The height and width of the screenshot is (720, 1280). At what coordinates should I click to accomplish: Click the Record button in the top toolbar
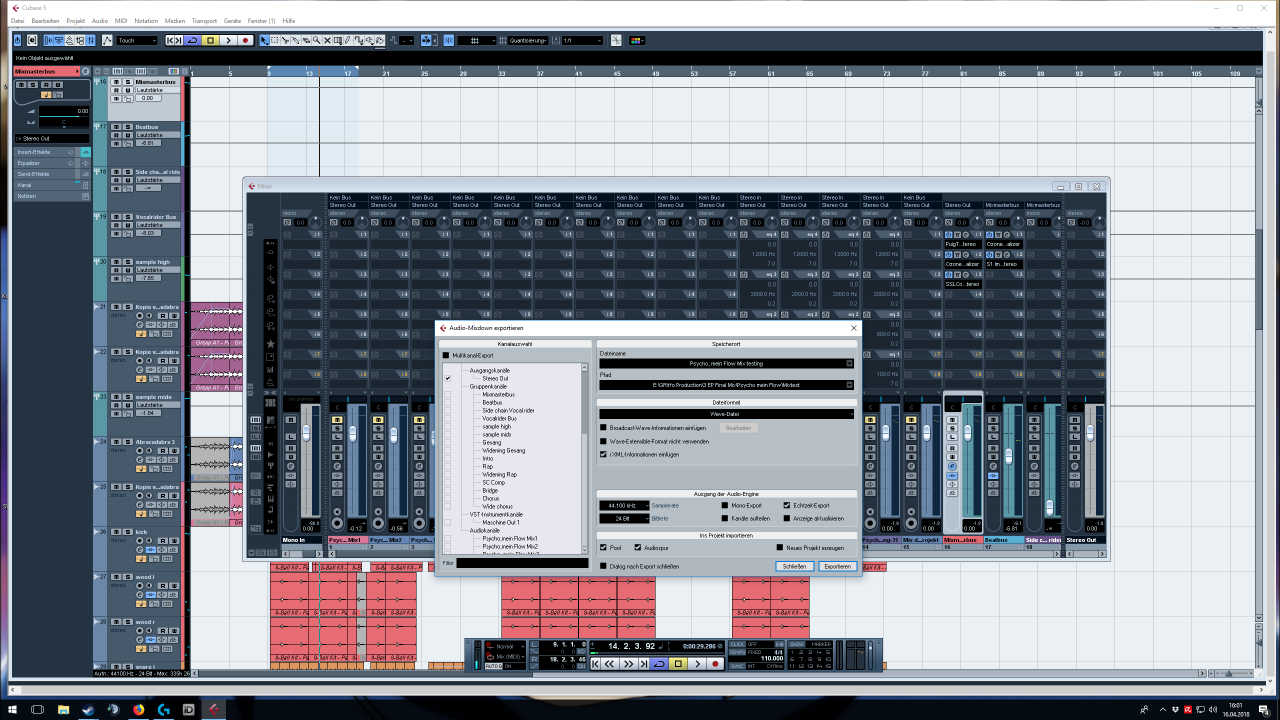[245, 40]
